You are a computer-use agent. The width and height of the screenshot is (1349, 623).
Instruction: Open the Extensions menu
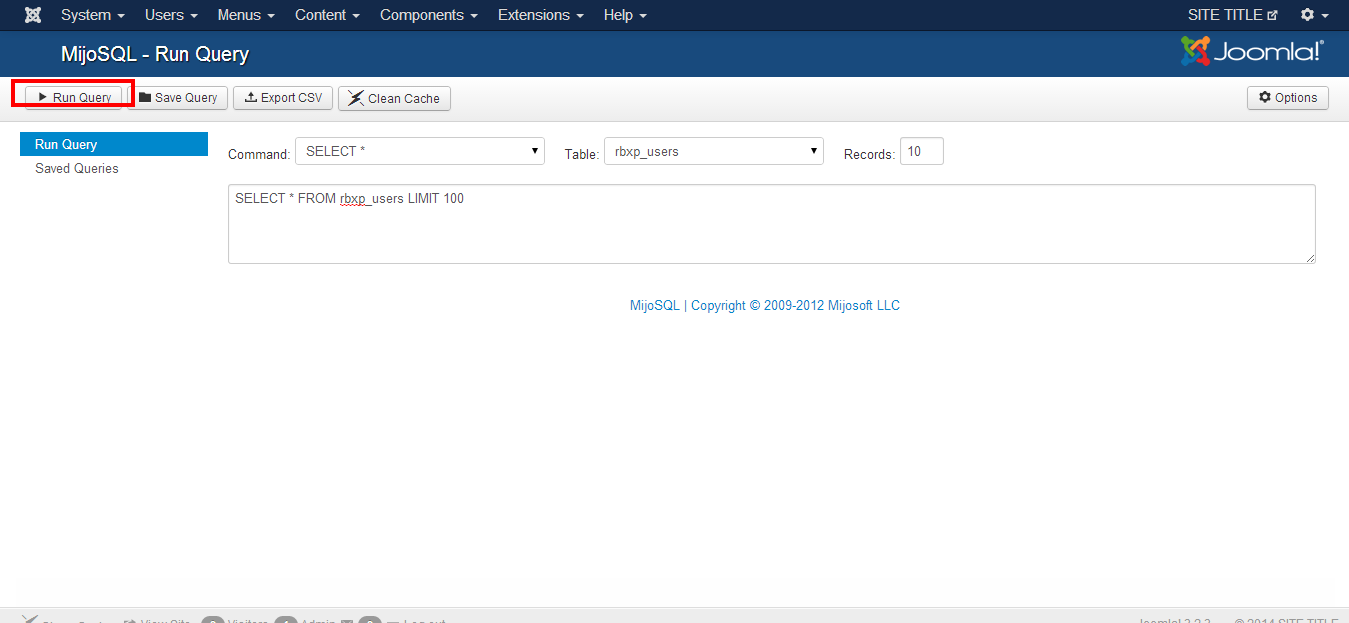tap(541, 15)
